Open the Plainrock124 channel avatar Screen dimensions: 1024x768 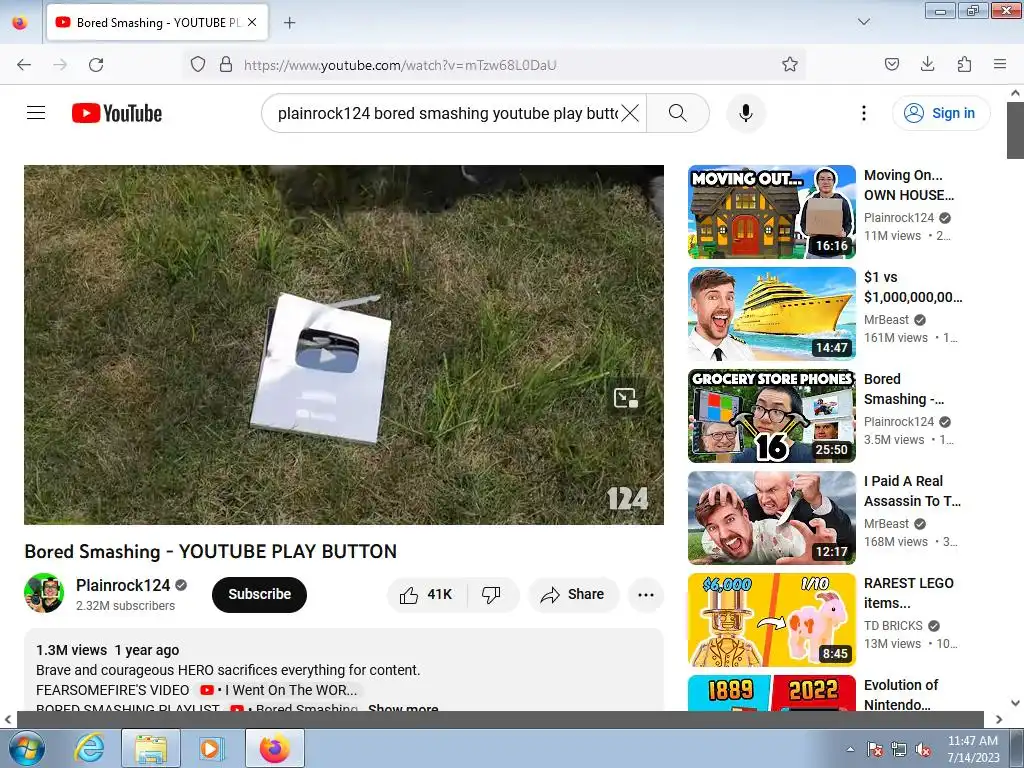point(44,593)
